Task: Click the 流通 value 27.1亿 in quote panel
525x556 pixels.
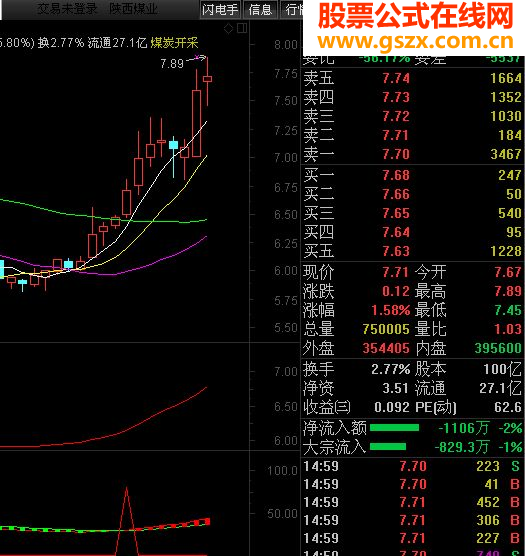Action: [501, 388]
